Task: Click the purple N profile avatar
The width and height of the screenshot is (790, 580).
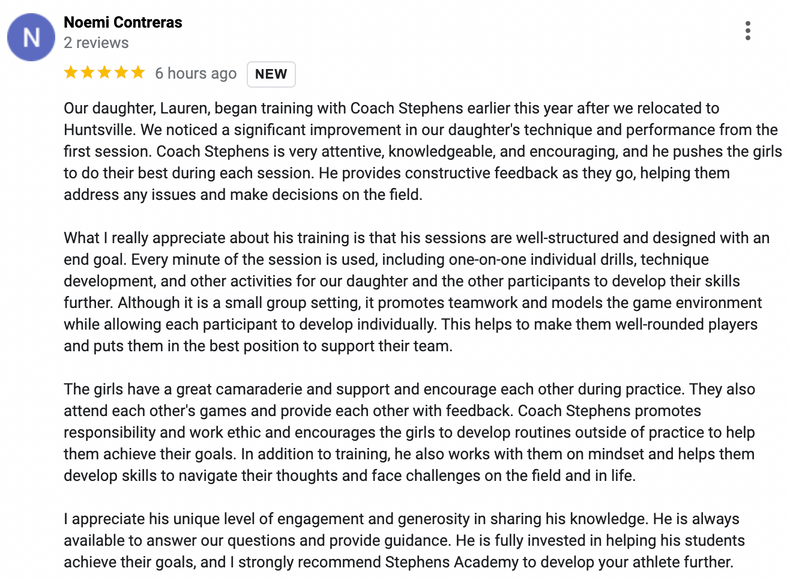Action: pos(31,37)
